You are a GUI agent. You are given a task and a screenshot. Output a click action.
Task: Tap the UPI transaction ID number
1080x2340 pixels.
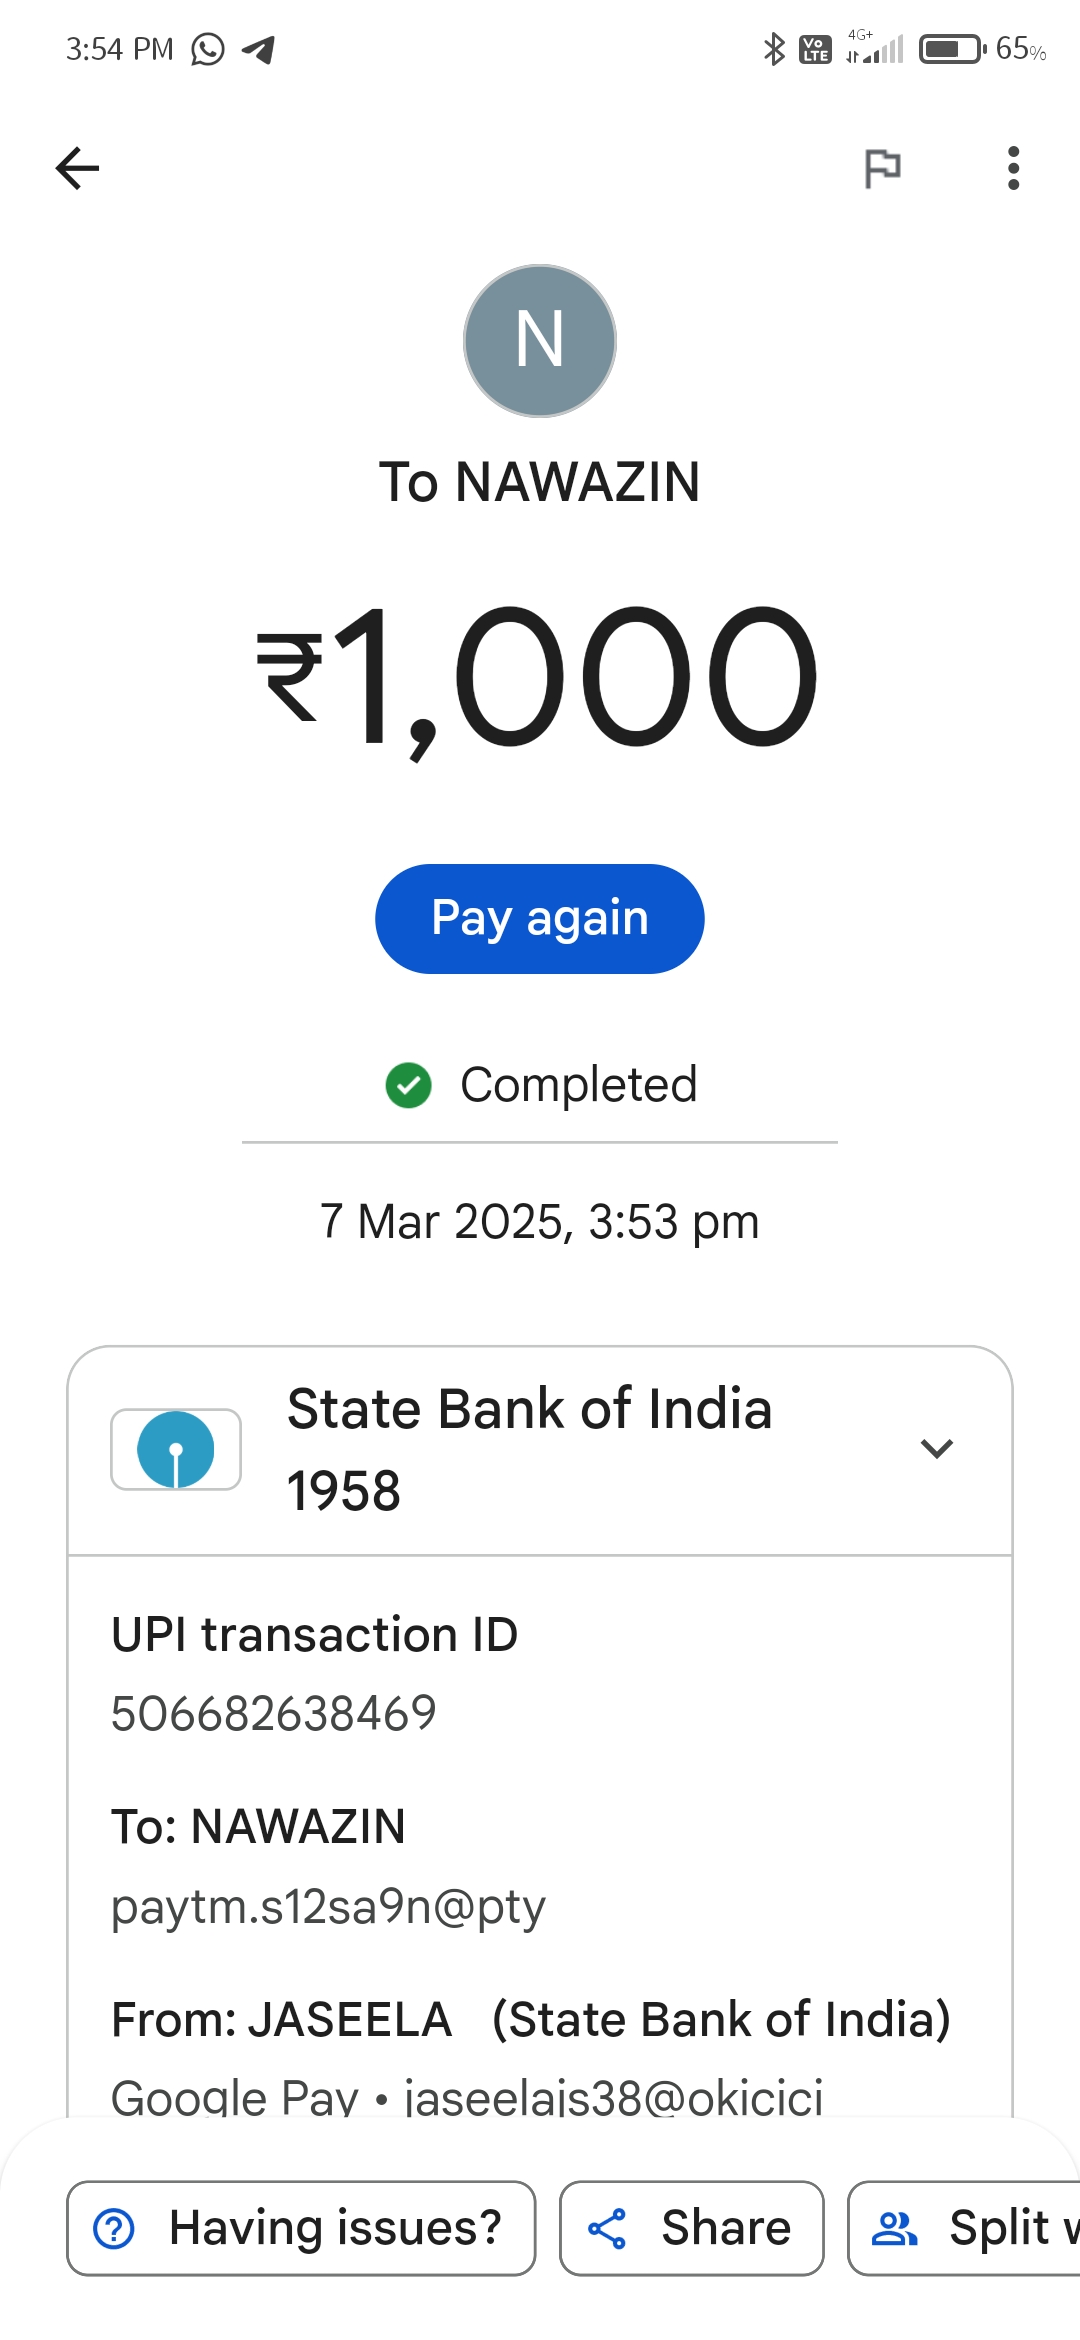tap(274, 1713)
